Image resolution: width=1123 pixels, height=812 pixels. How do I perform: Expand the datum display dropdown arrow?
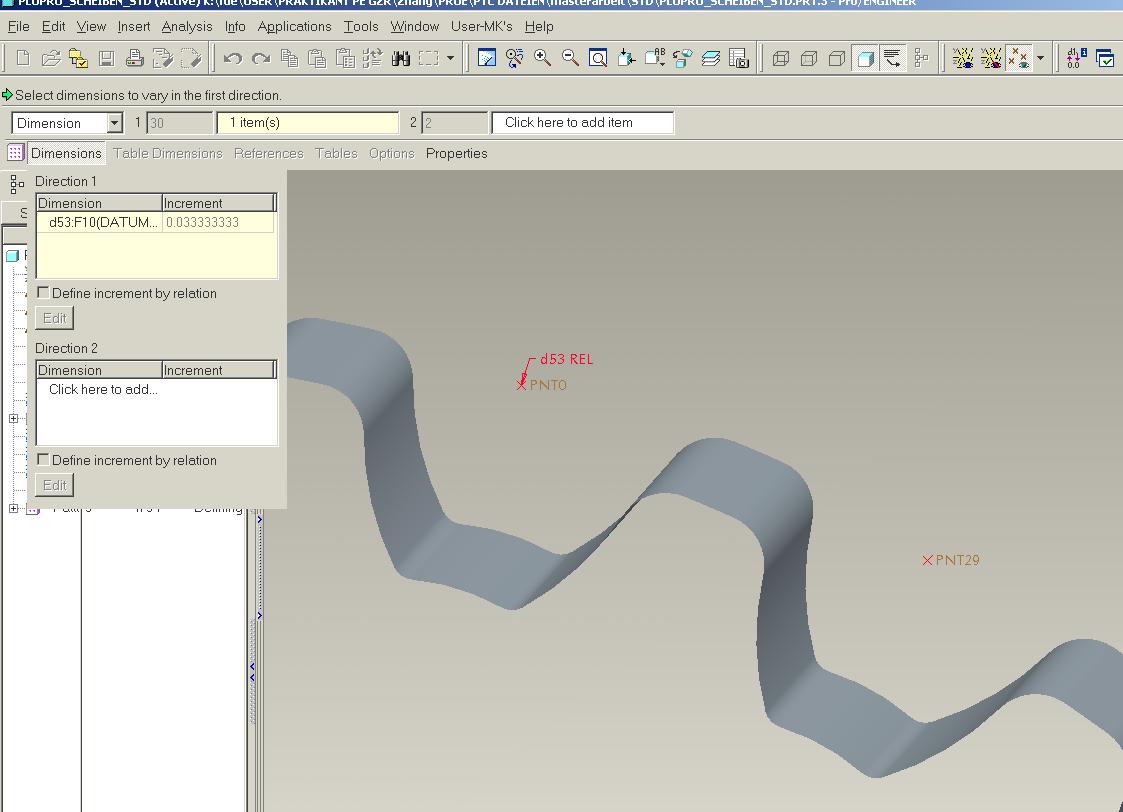(1041, 58)
